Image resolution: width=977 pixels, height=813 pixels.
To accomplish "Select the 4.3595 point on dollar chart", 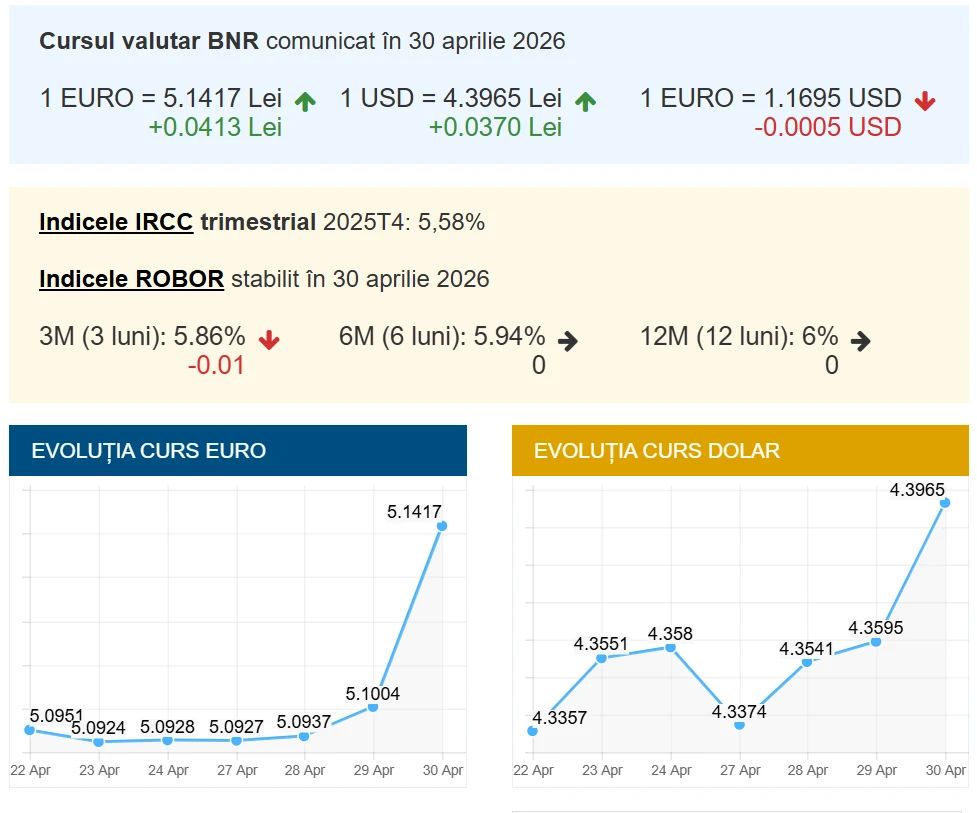I will pyautogui.click(x=876, y=641).
